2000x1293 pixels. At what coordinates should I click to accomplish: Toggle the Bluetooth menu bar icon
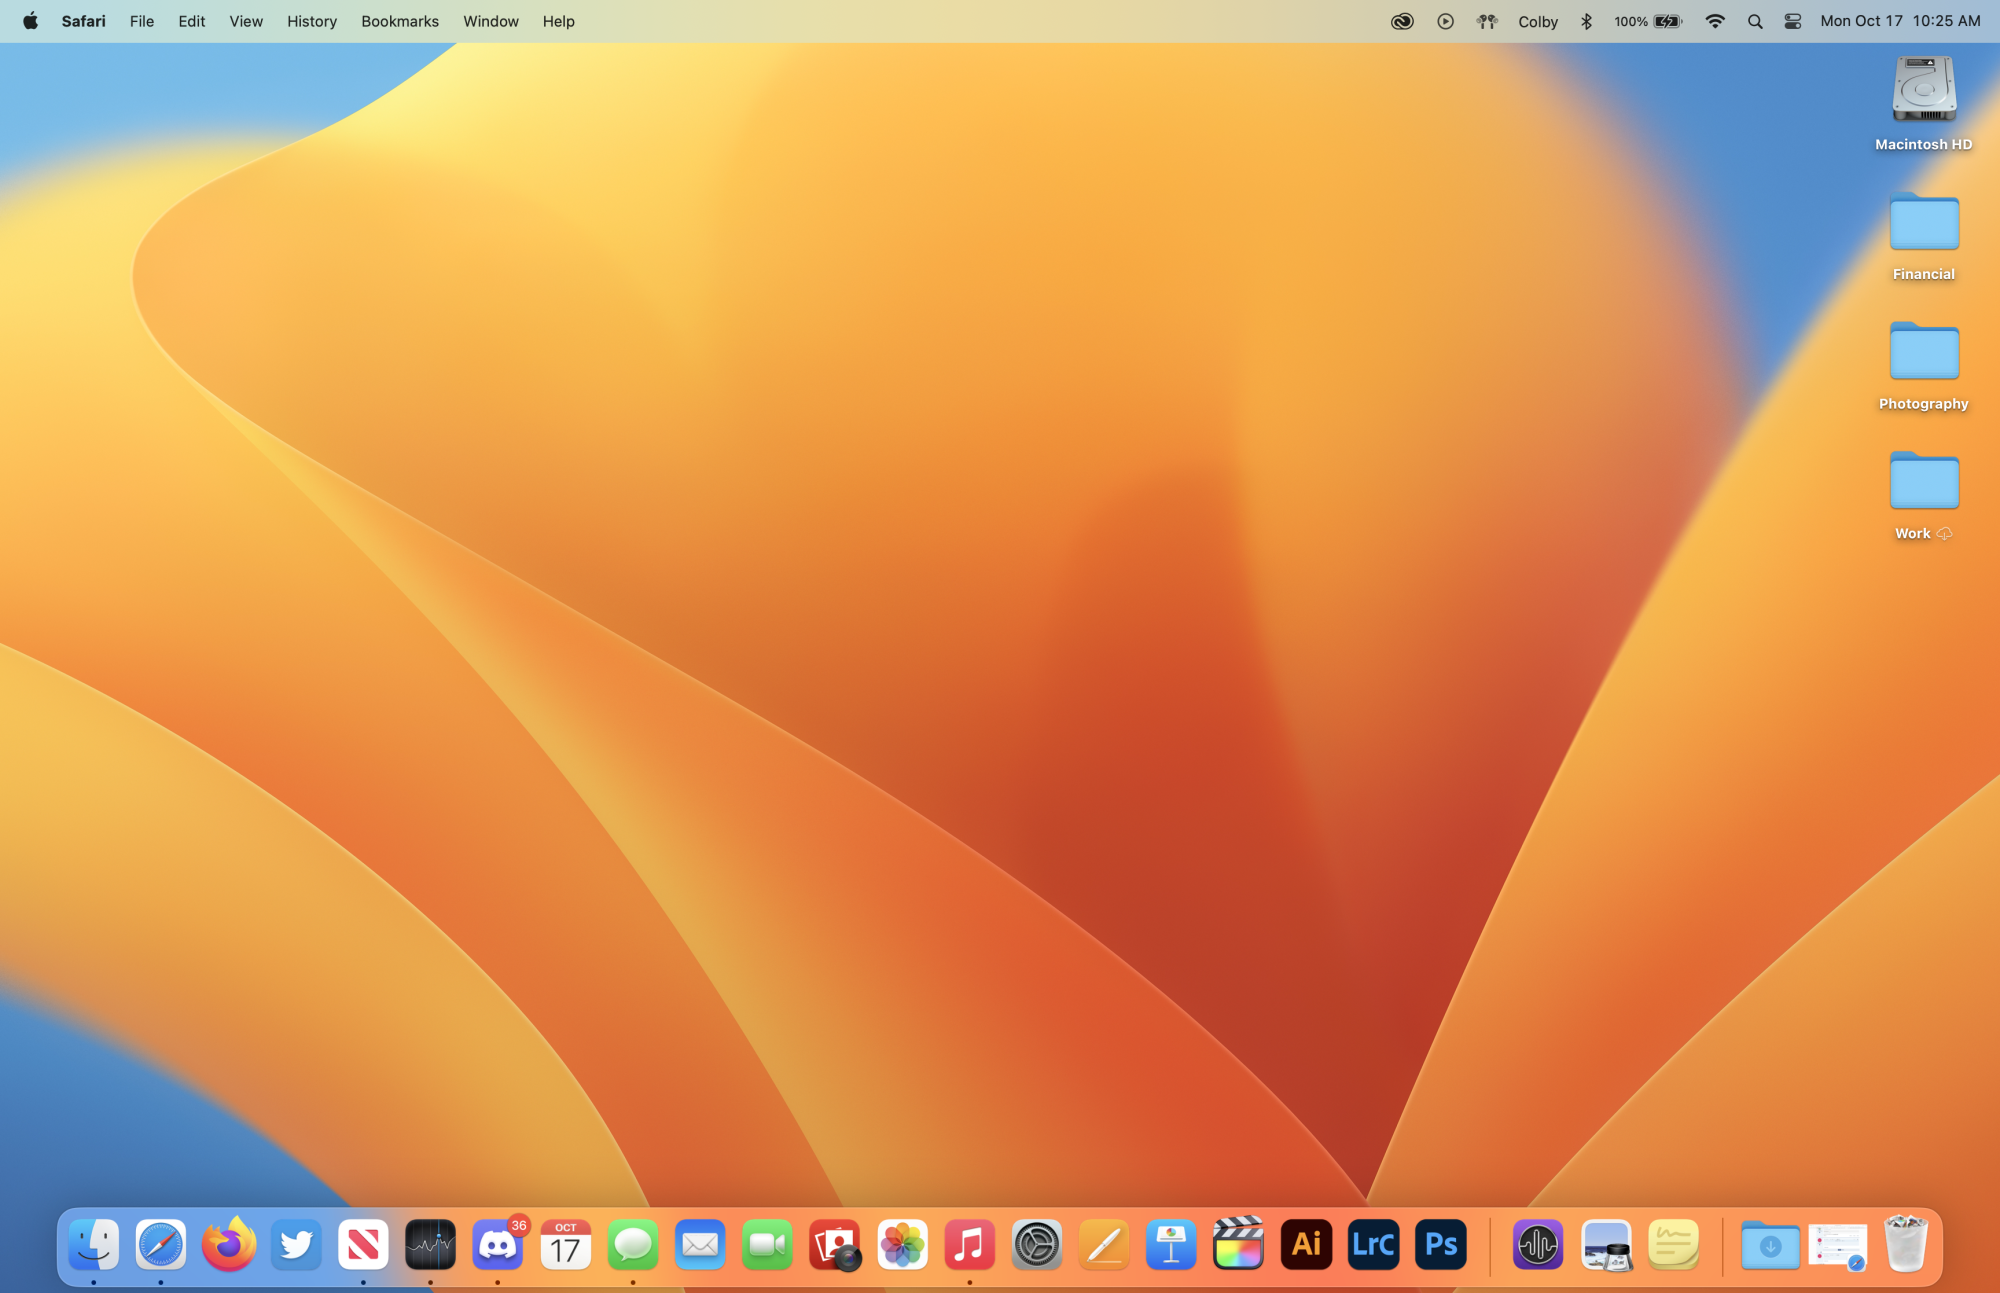[x=1586, y=21]
